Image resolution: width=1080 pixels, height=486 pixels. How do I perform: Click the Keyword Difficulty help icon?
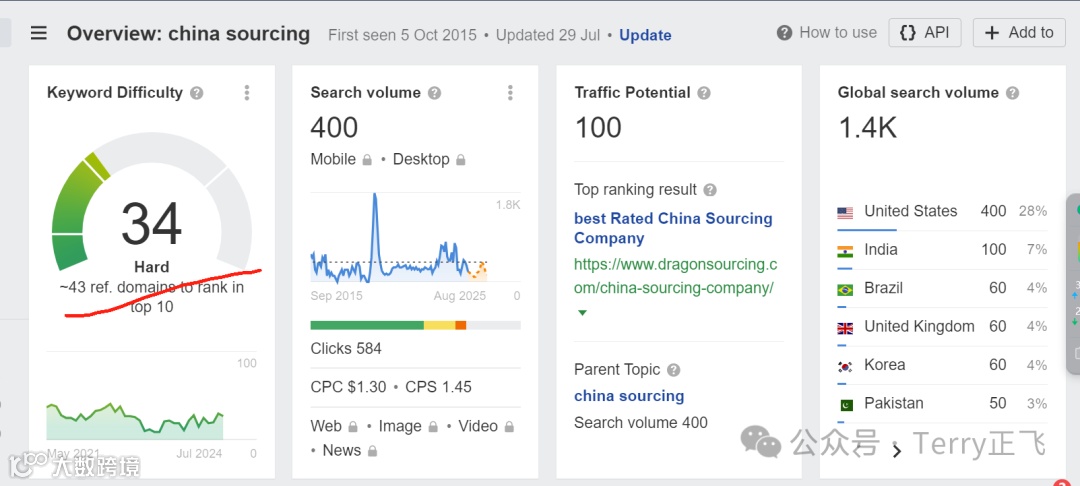(197, 93)
